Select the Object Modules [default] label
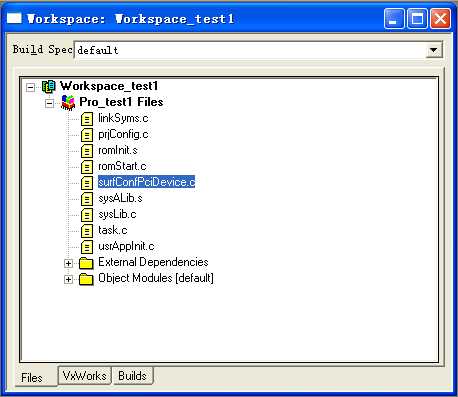 click(x=156, y=278)
